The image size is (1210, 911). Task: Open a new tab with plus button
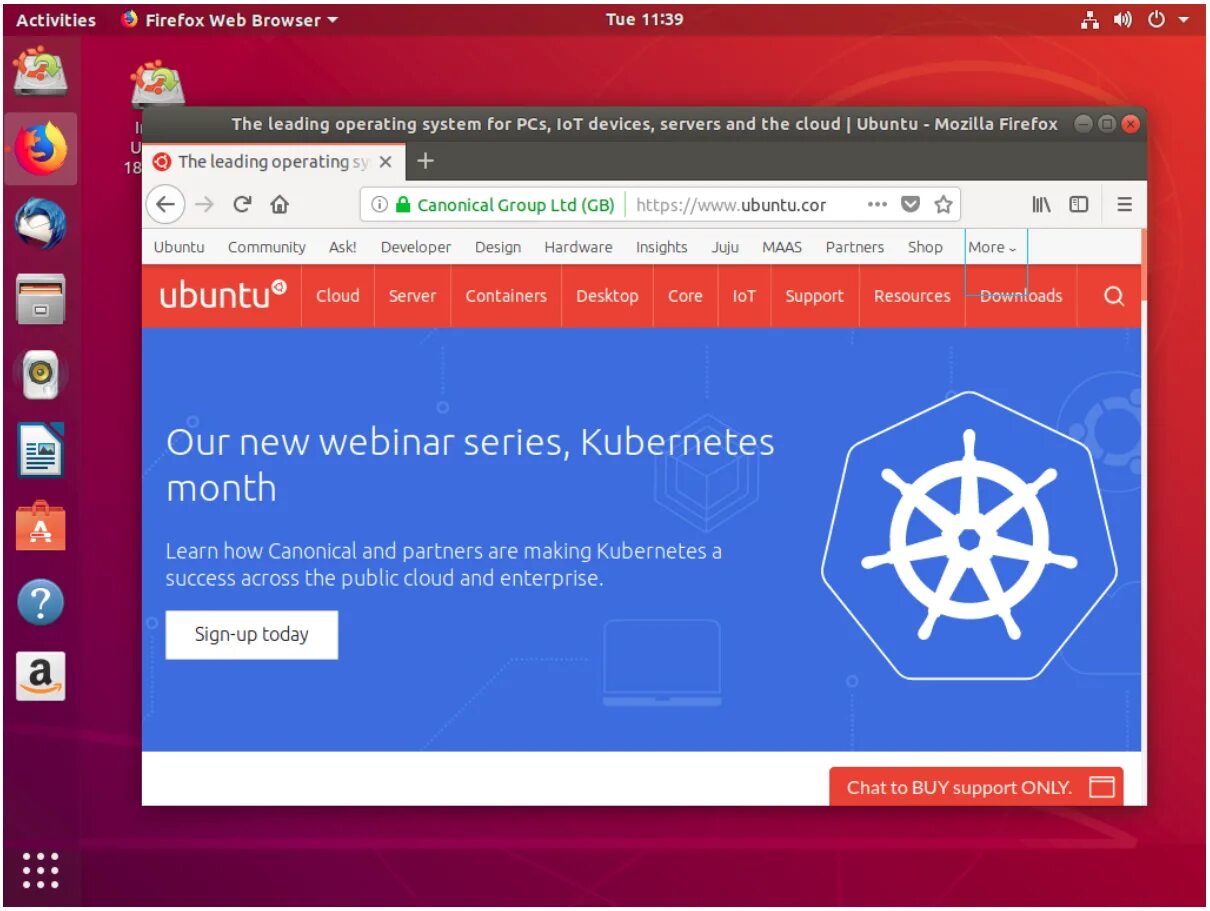click(425, 161)
